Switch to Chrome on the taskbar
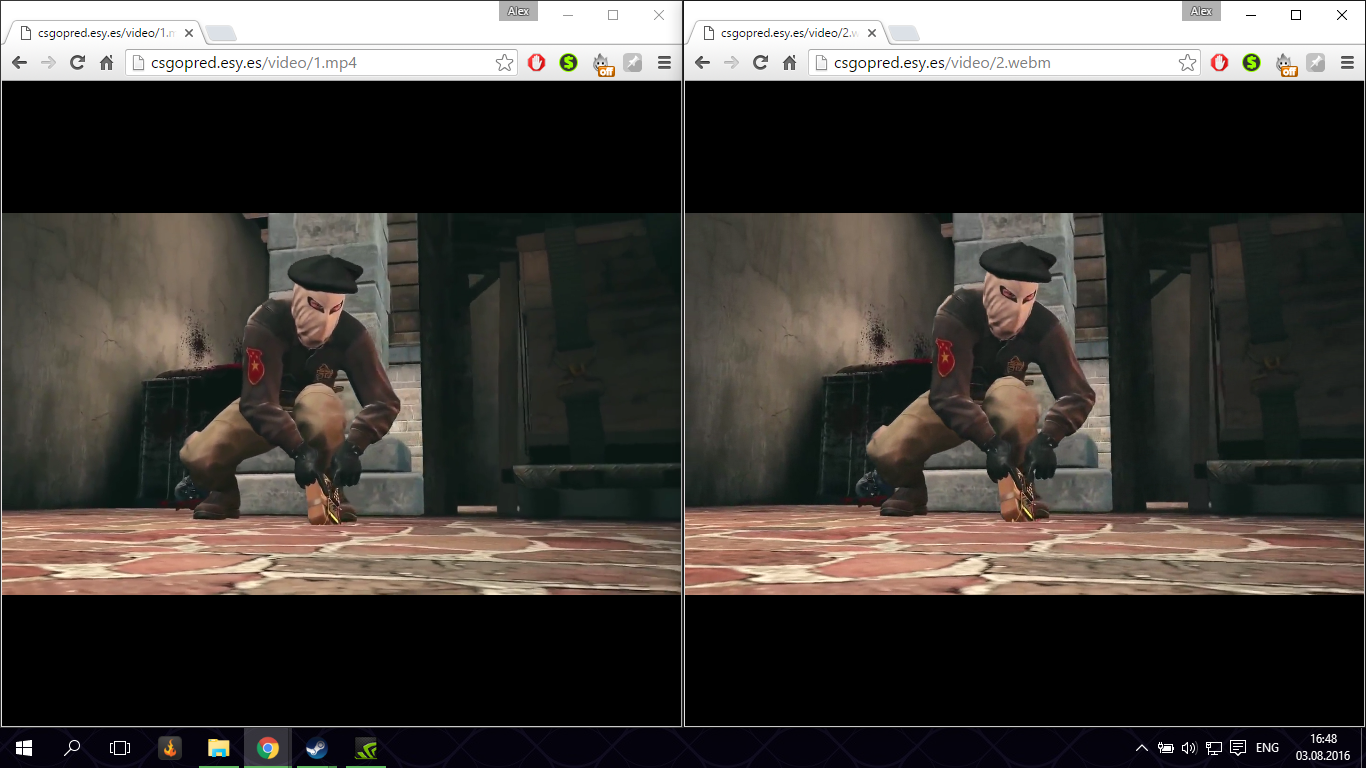 [267, 748]
